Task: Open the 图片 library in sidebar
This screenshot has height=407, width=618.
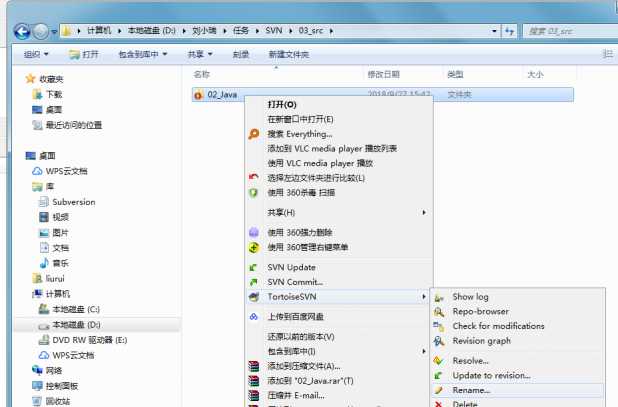Action: coord(60,232)
